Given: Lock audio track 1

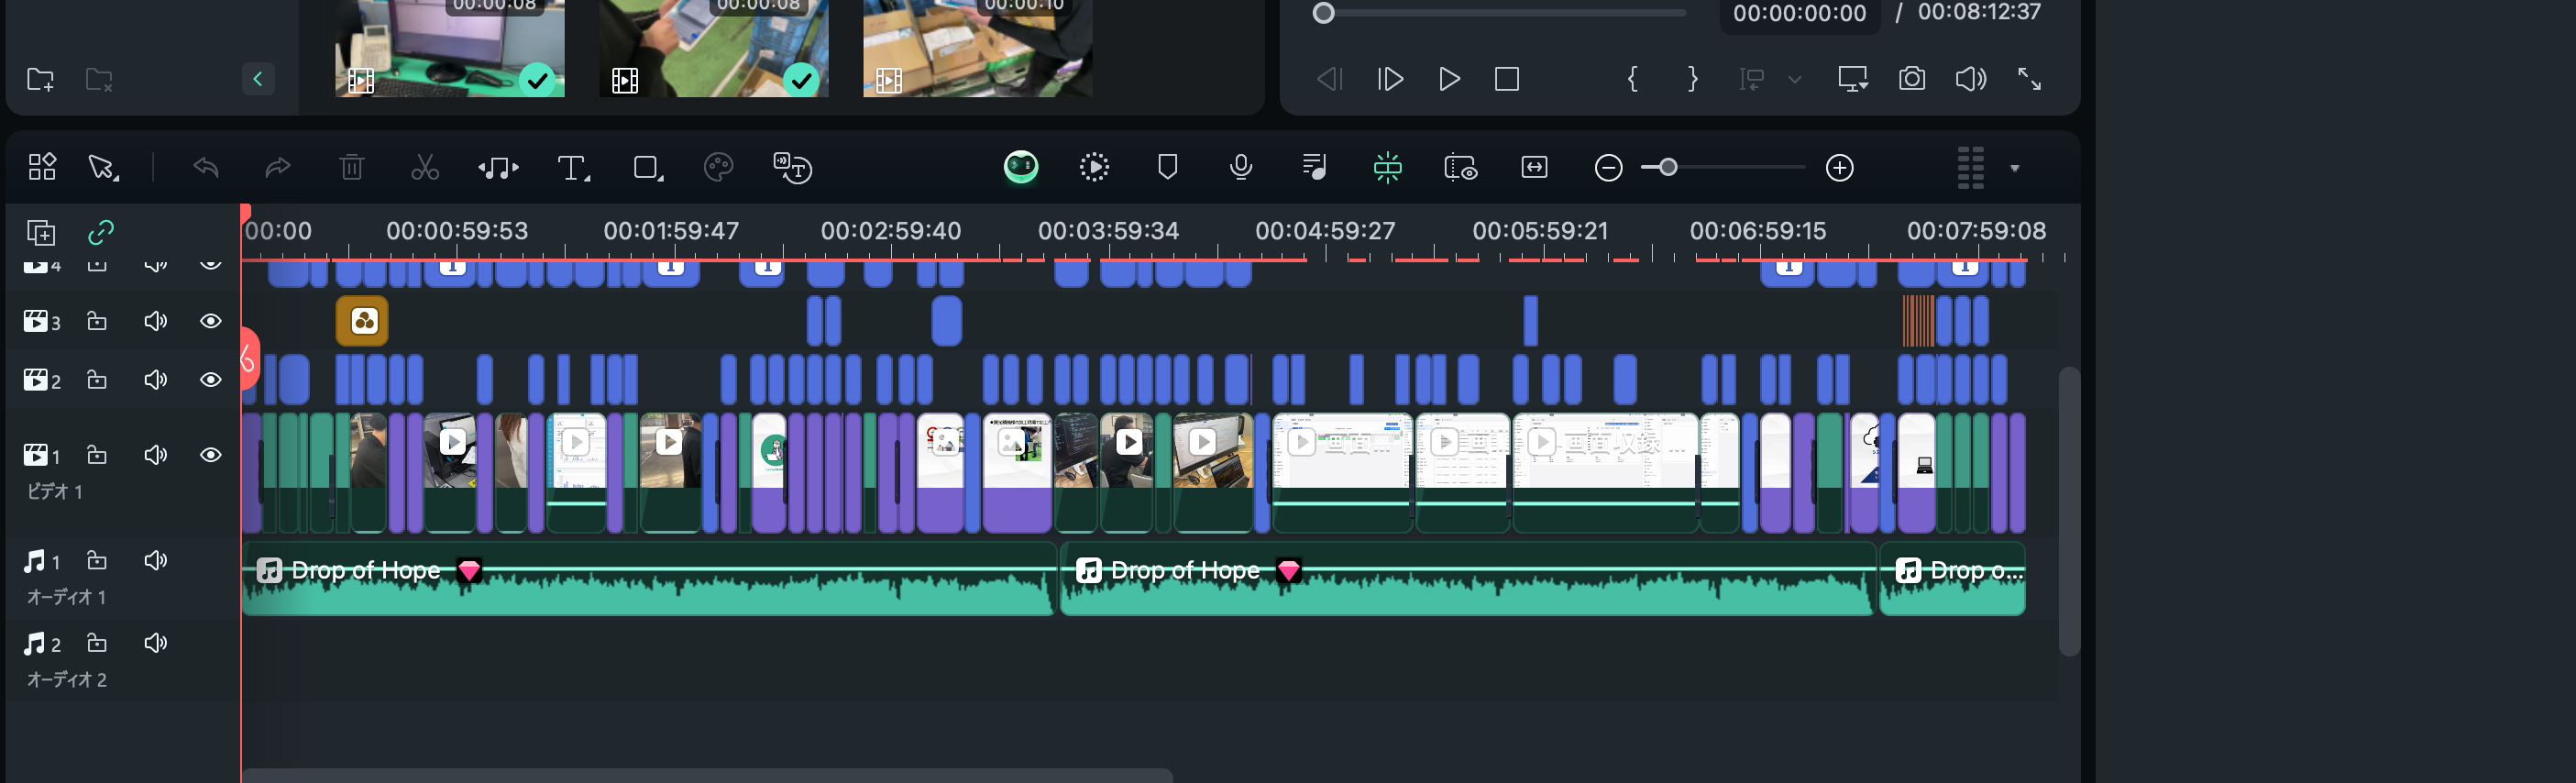Looking at the screenshot, I should [97, 560].
